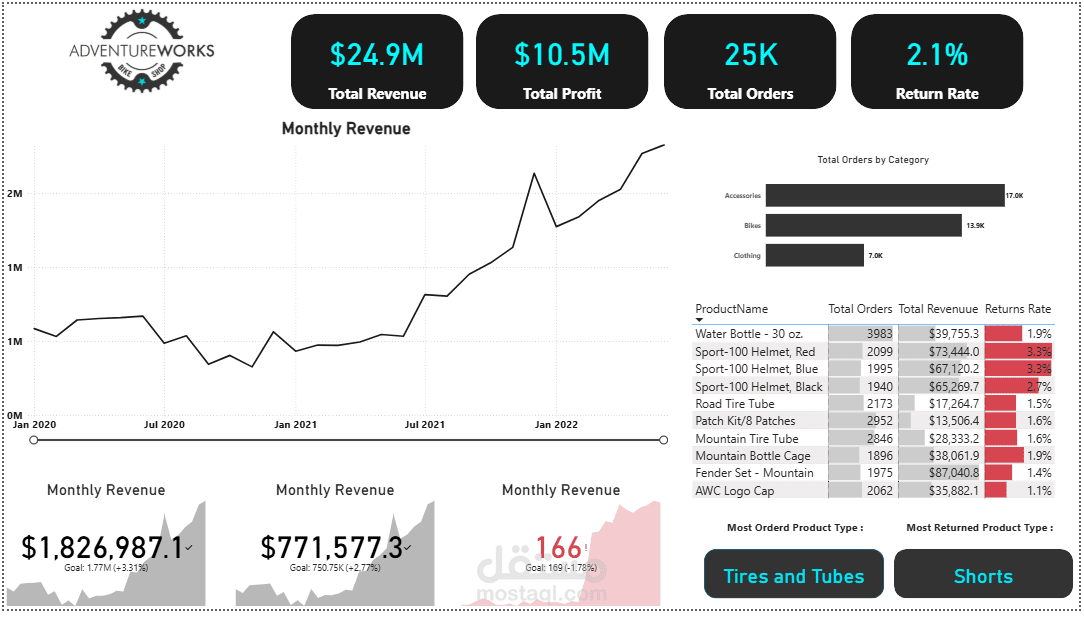The width and height of the screenshot is (1084, 617).
Task: Click the left handle of date range slider
Action: pos(34,440)
